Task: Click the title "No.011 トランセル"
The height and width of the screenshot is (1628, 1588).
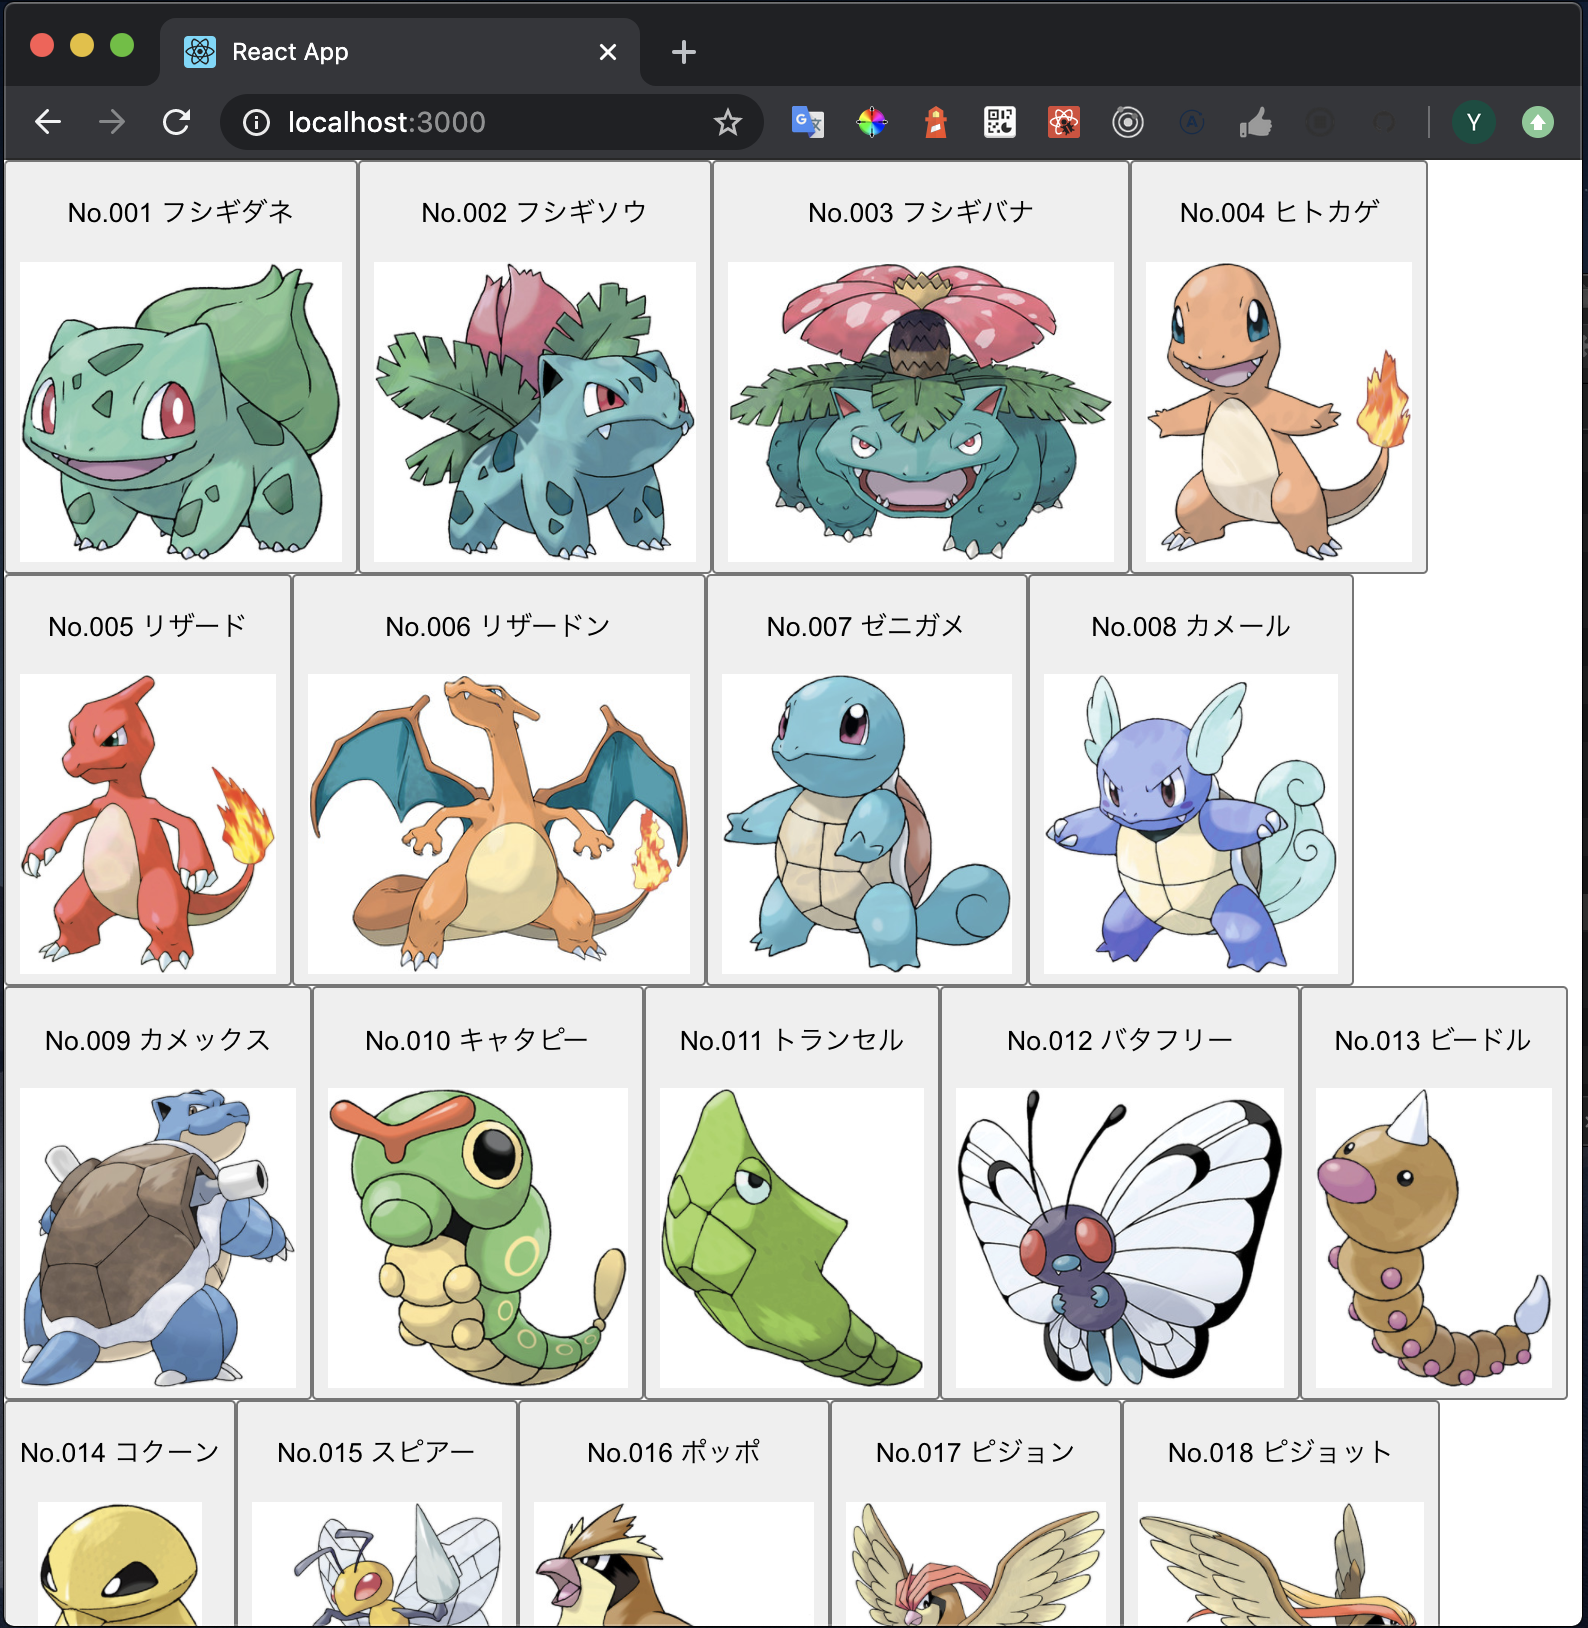Action: click(792, 1040)
